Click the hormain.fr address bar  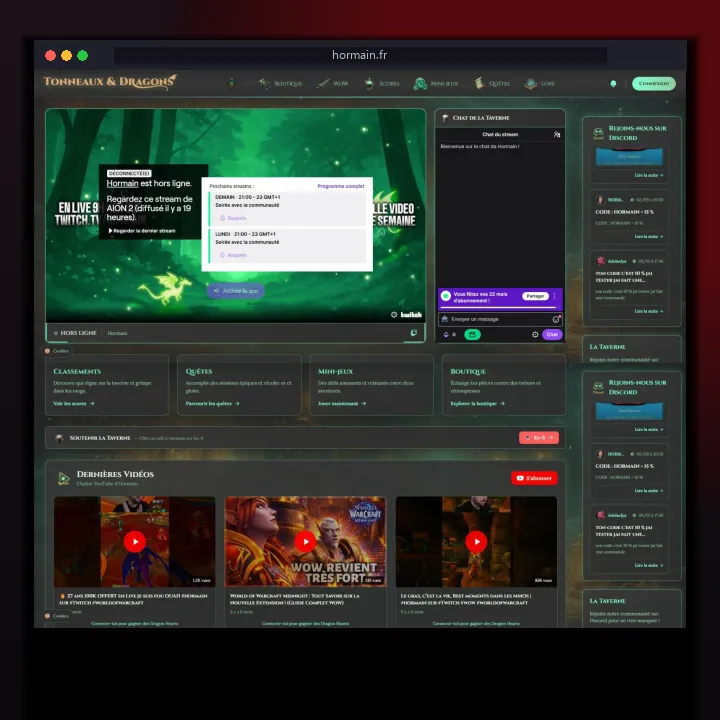[x=360, y=56]
